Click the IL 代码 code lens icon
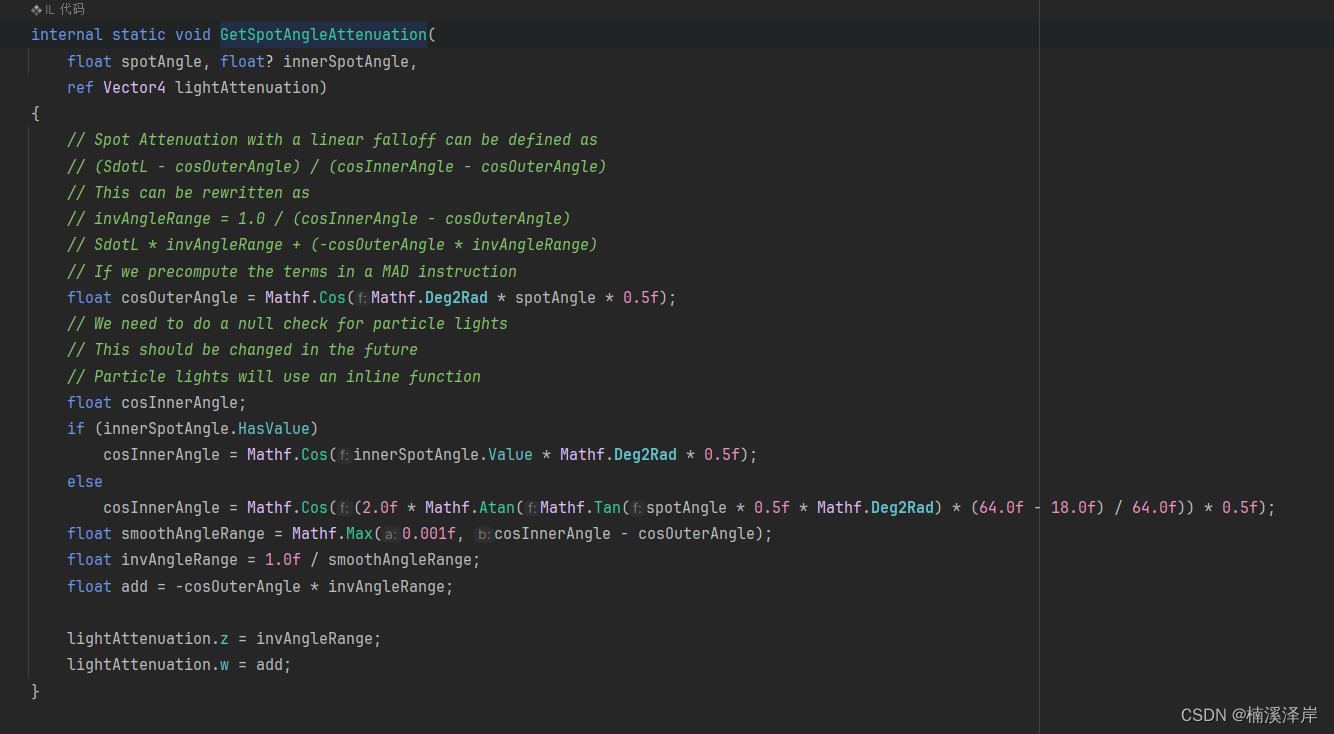 37,9
